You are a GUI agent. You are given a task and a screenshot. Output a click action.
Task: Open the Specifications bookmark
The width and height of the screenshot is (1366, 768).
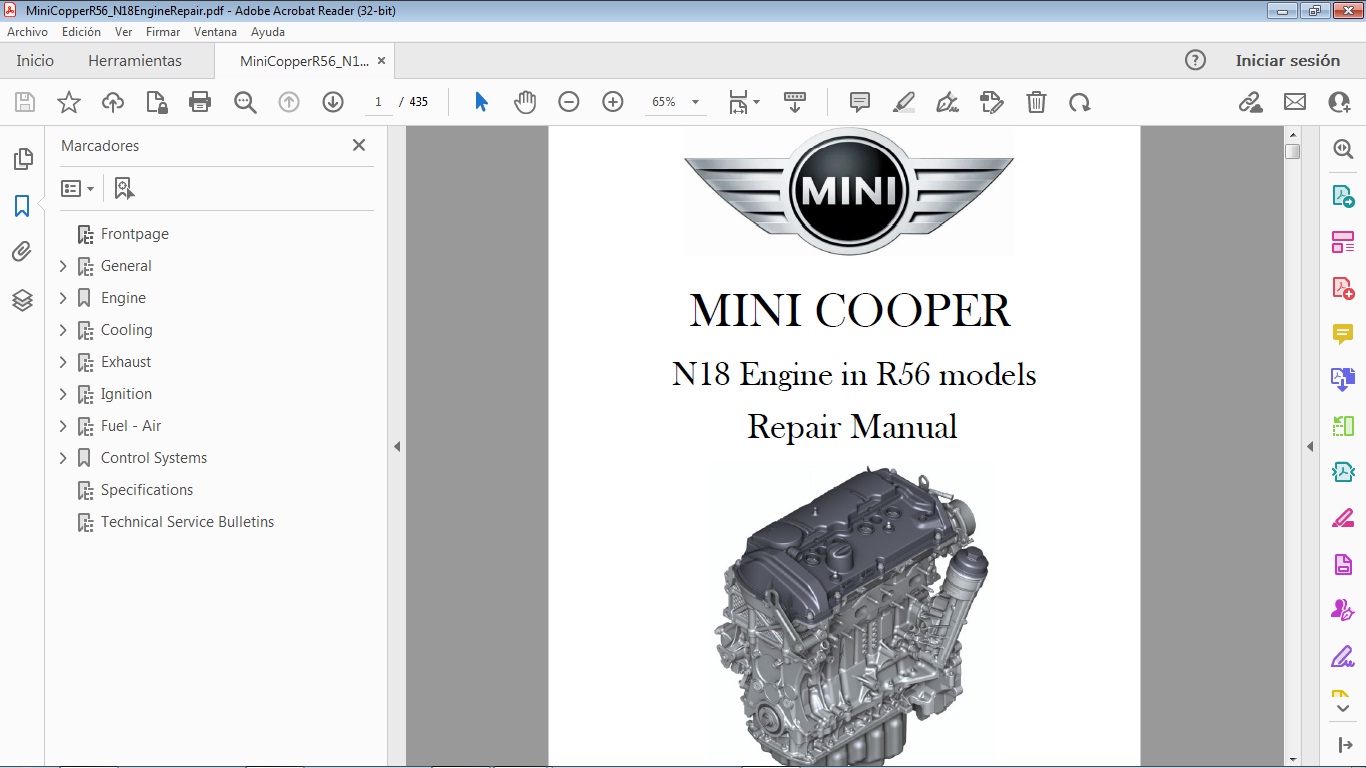145,489
